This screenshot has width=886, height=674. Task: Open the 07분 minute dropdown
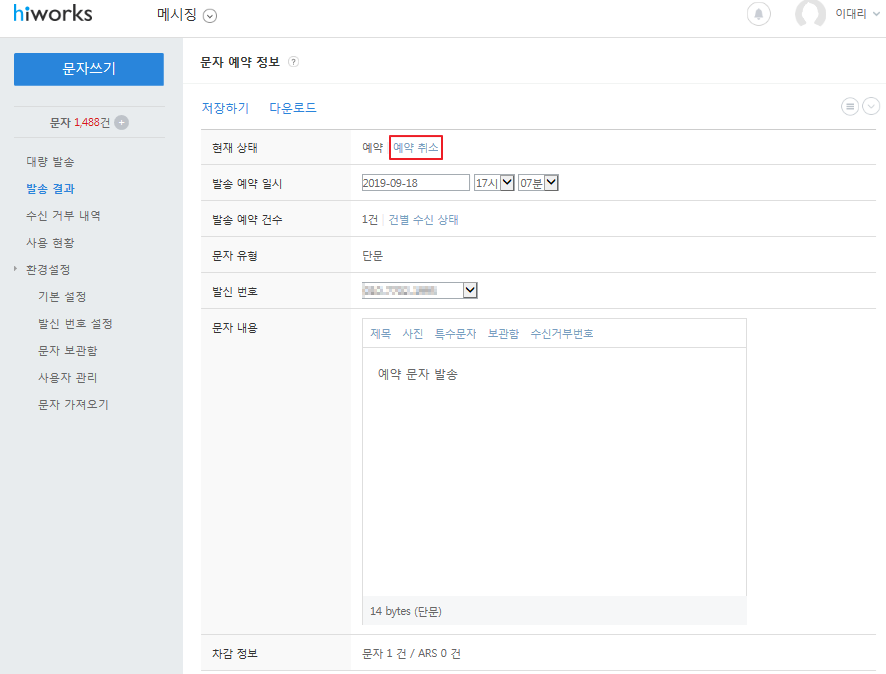551,182
